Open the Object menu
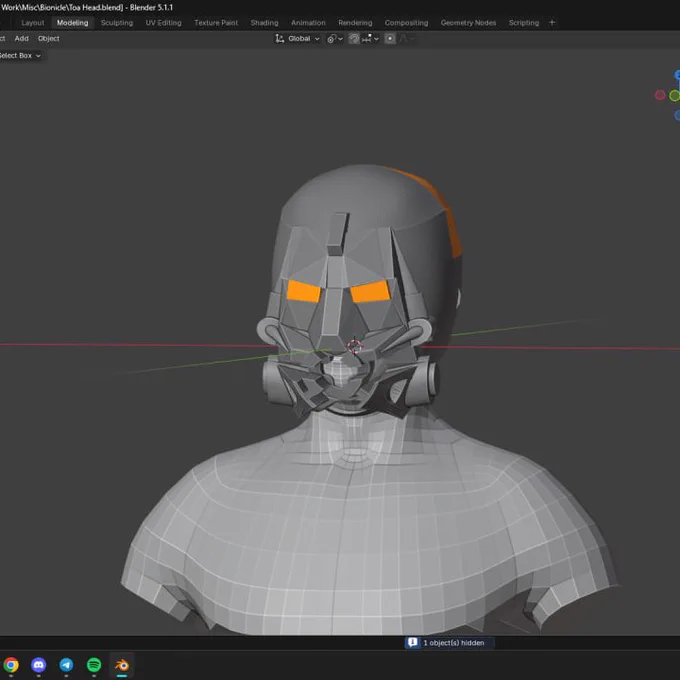 [49, 39]
